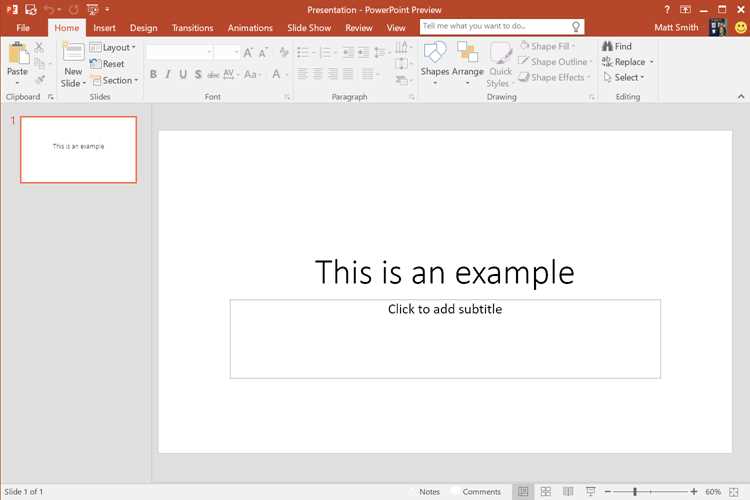The image size is (750, 500).
Task: Open the Section dropdown
Action: click(115, 80)
